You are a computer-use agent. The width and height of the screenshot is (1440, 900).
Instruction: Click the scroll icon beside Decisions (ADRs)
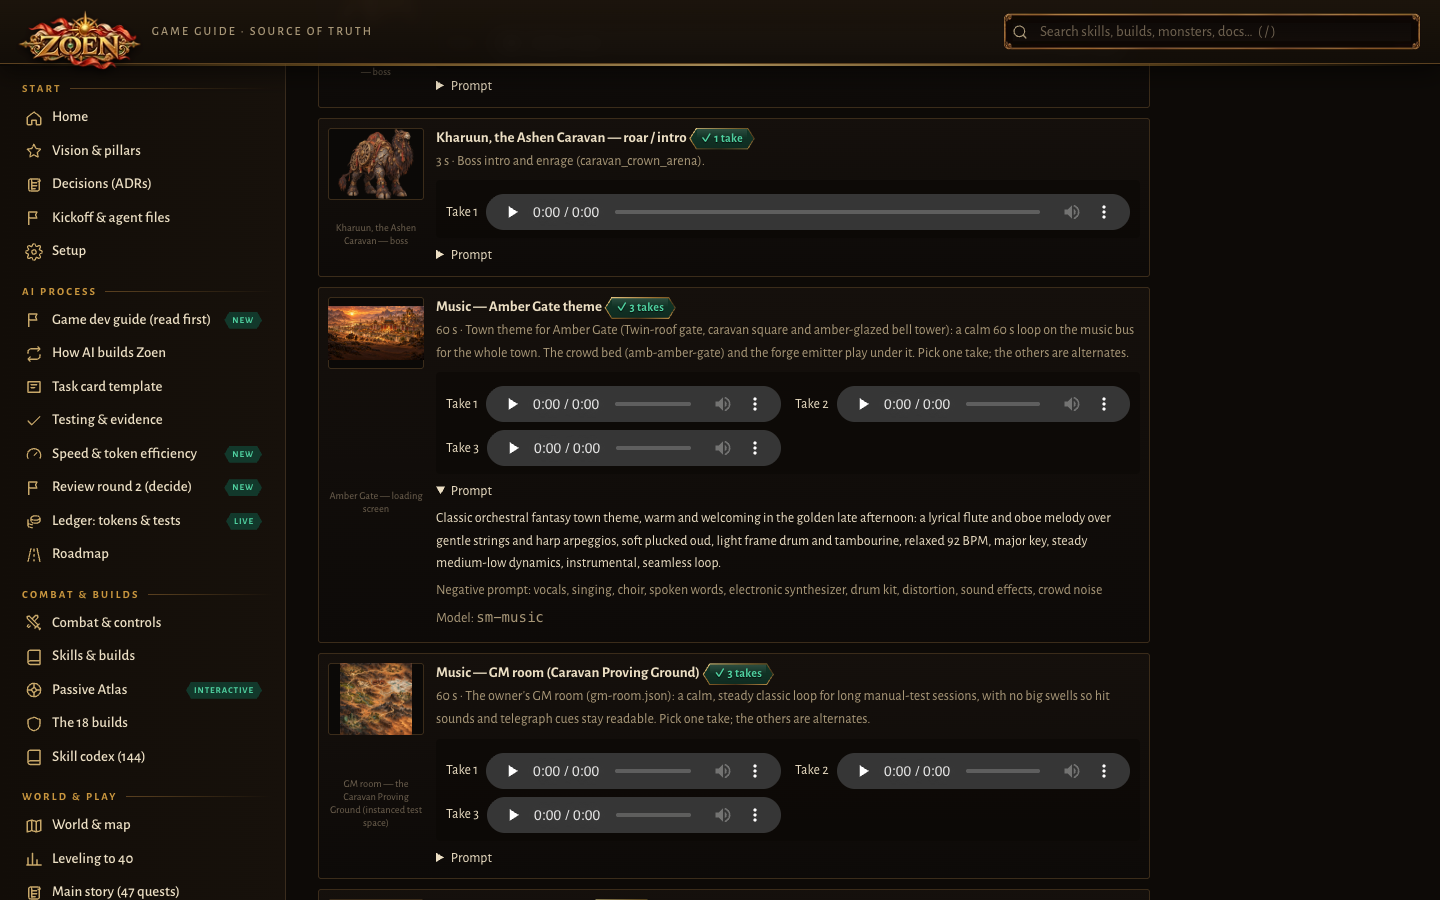(x=34, y=184)
